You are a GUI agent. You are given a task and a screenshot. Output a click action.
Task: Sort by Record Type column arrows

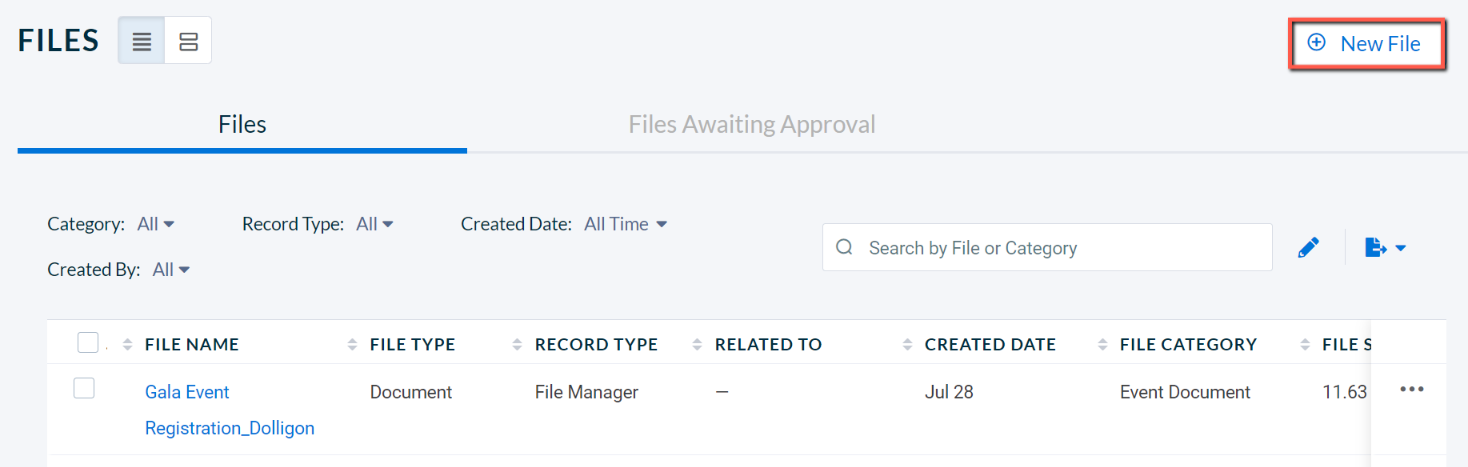[x=517, y=345]
